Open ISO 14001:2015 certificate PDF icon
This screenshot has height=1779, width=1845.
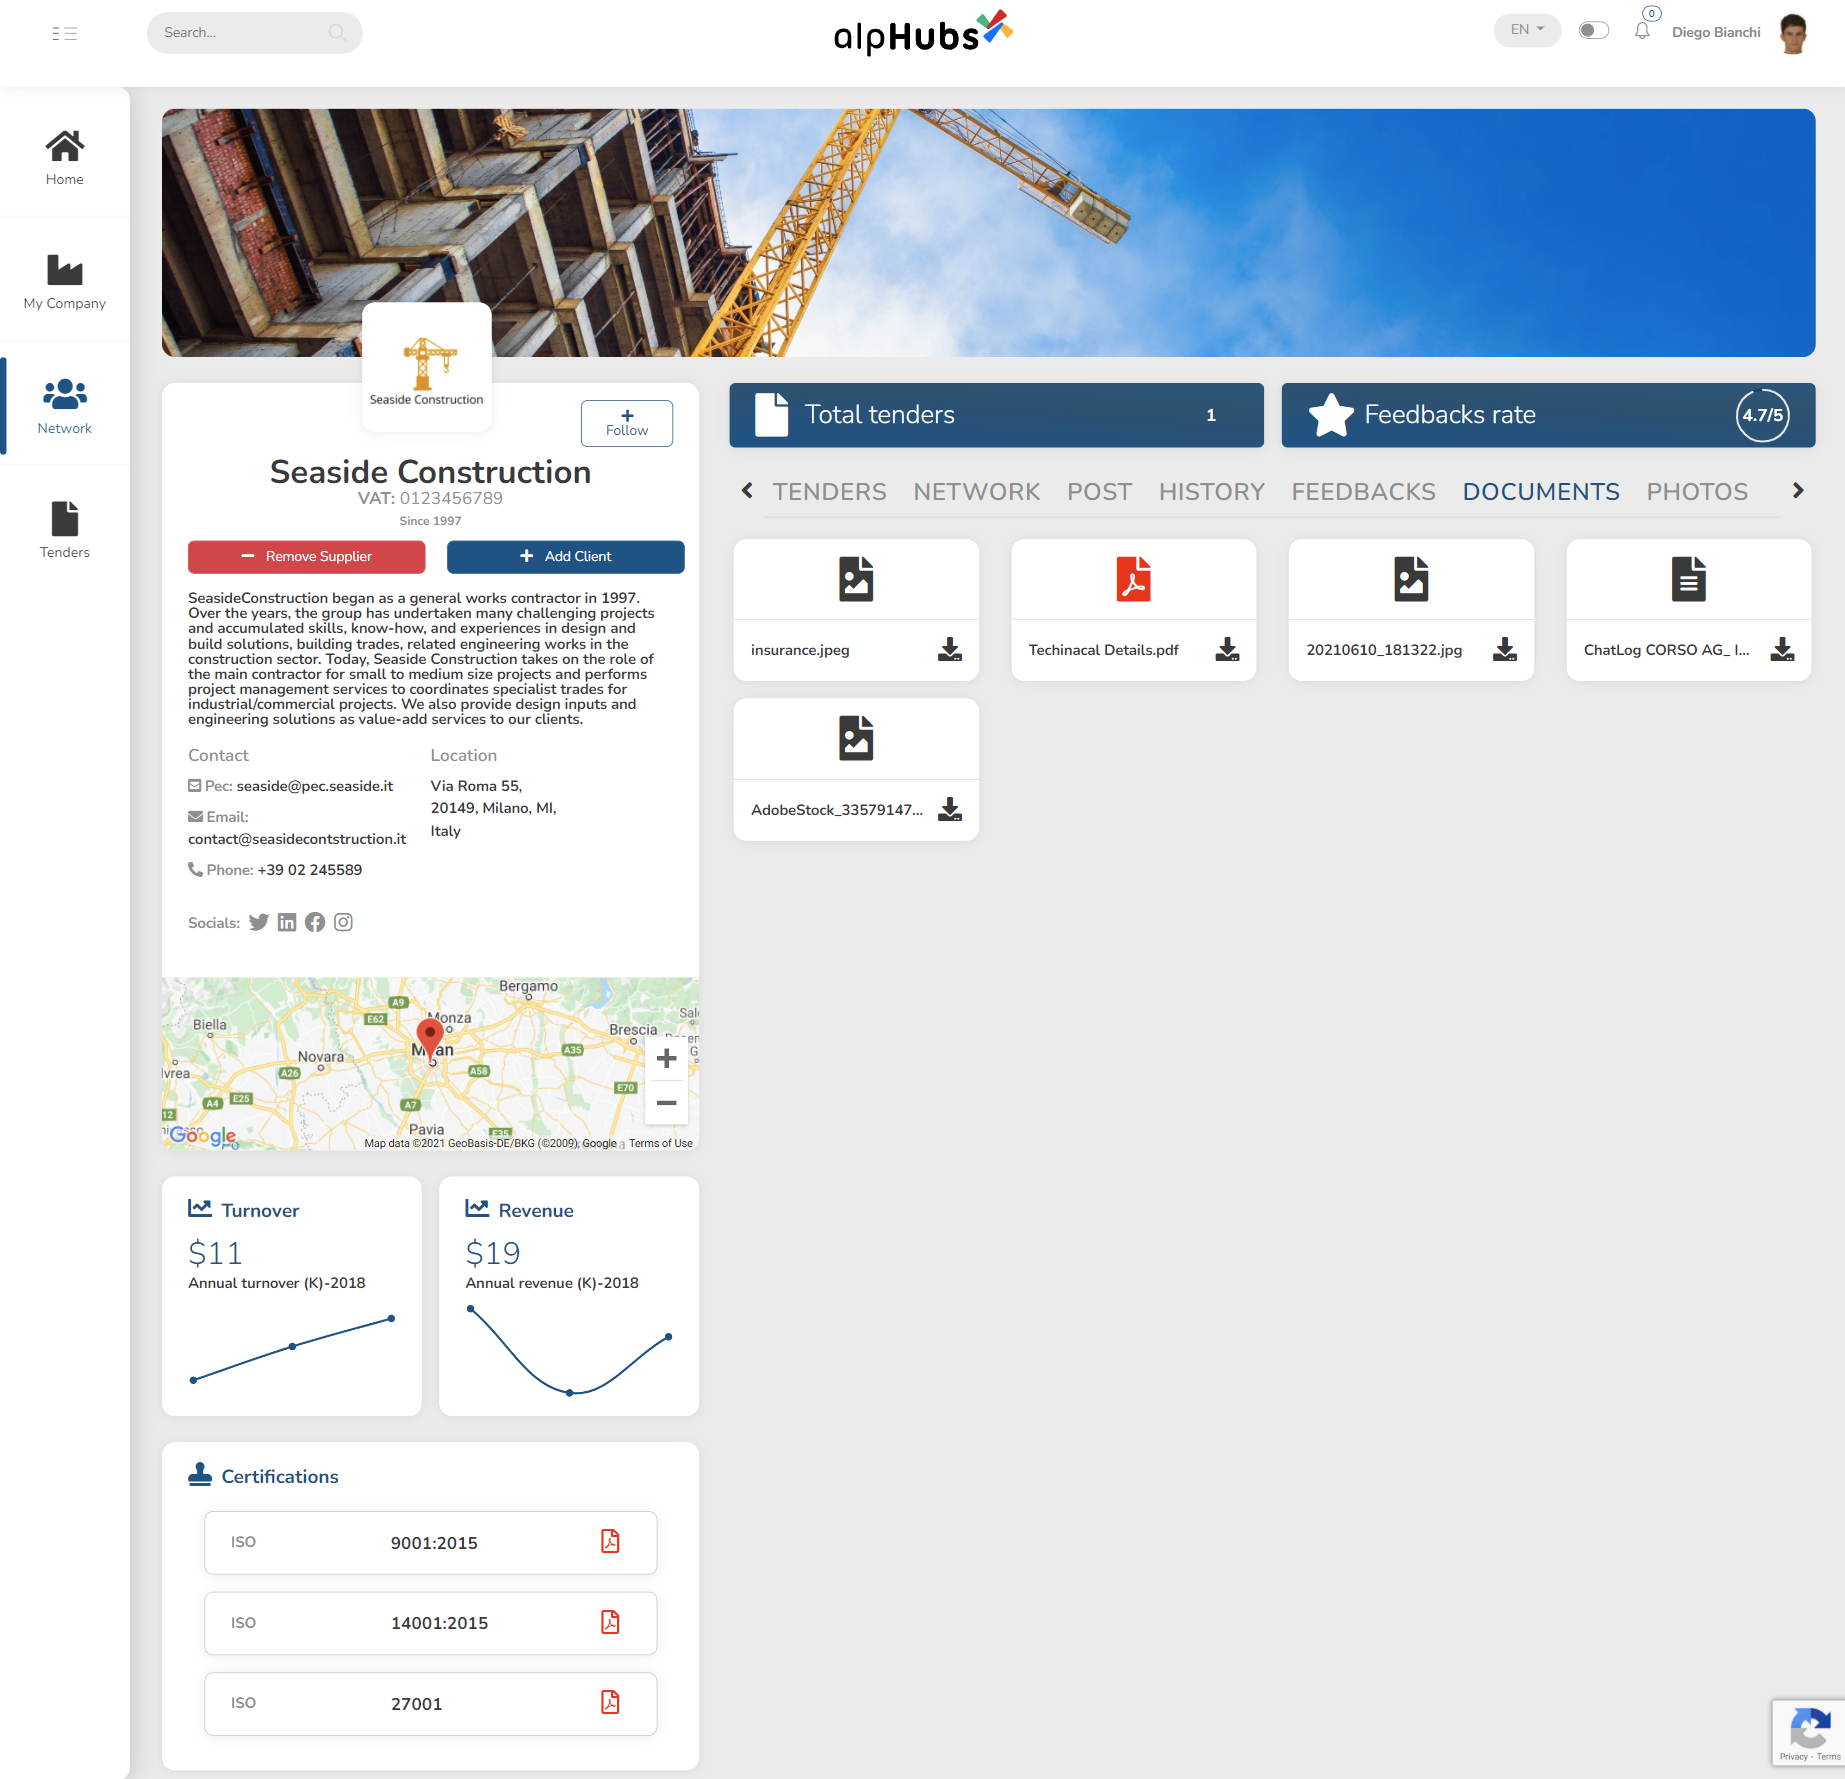610,1622
